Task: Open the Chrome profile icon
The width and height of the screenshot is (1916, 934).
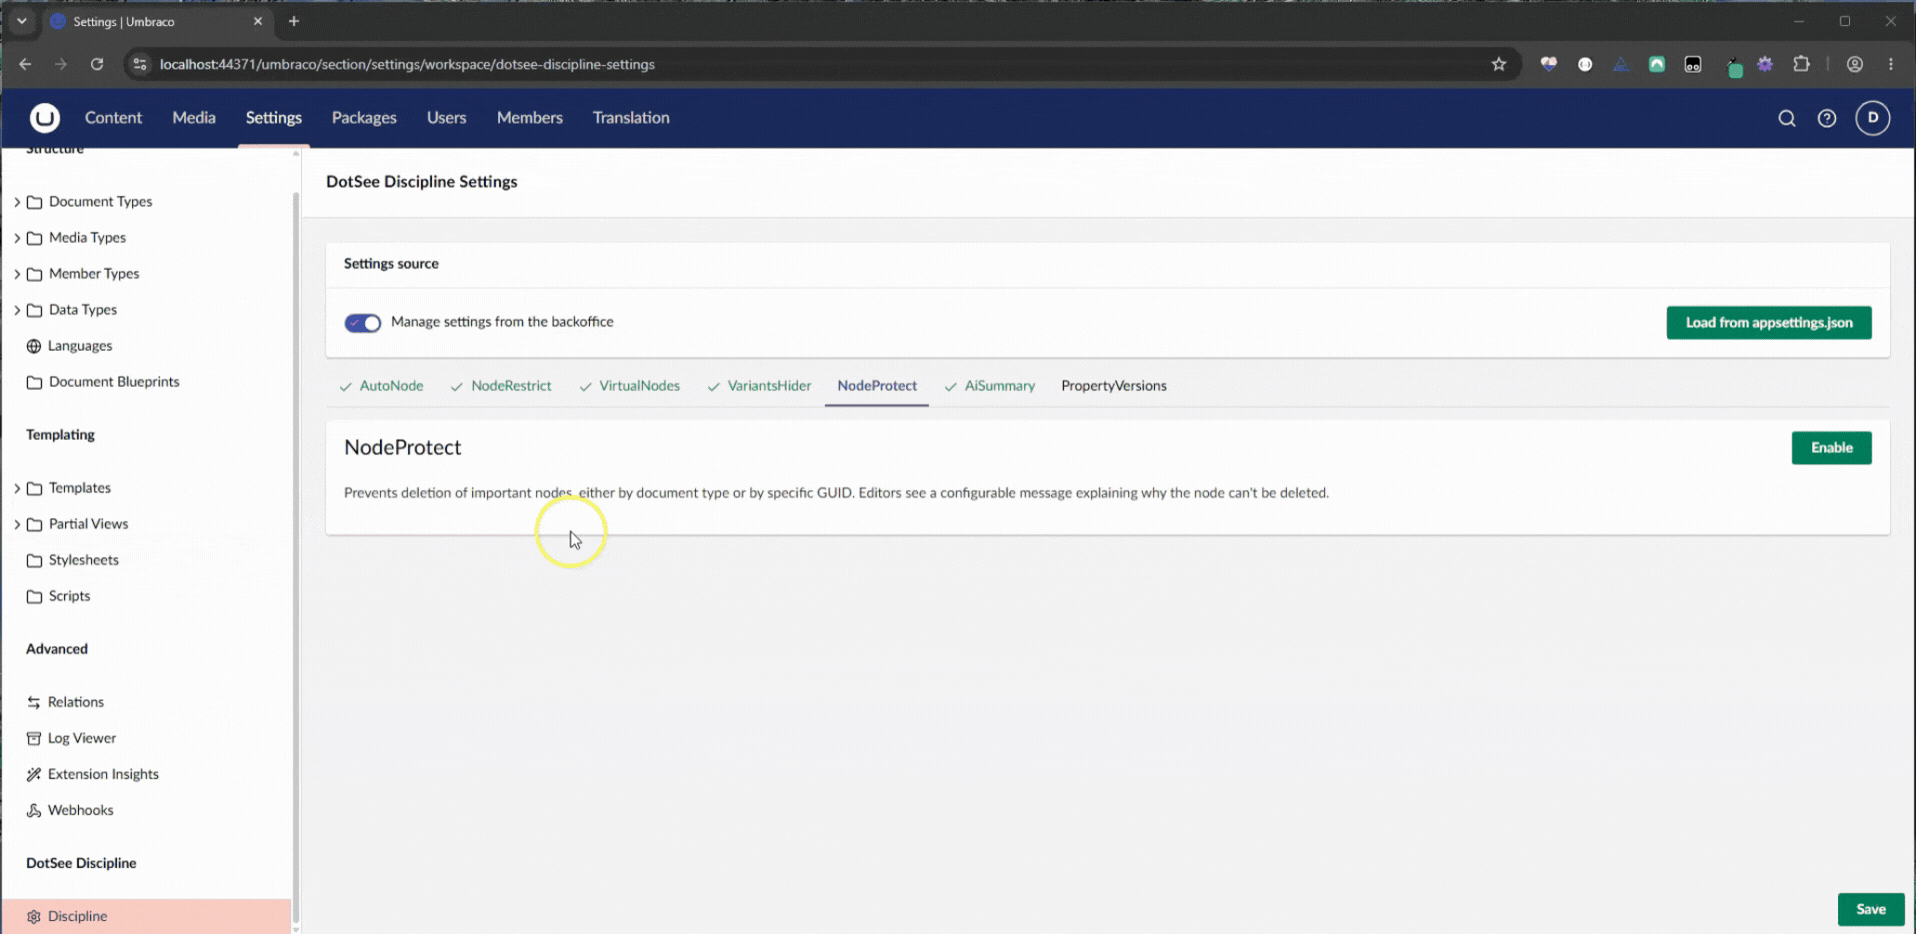Action: 1854,64
